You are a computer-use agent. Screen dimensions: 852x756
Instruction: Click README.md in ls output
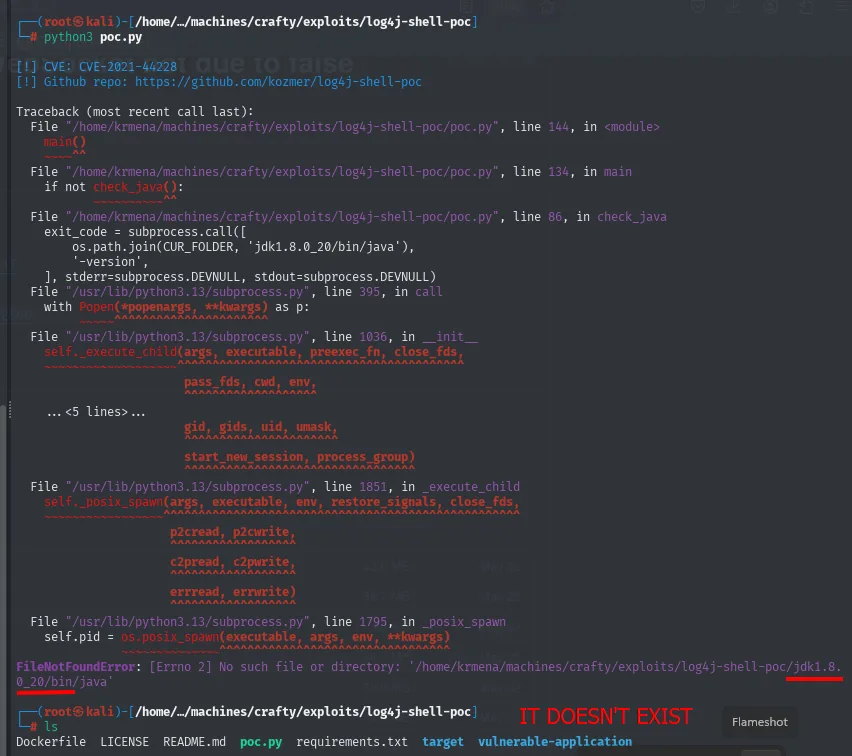(x=195, y=742)
